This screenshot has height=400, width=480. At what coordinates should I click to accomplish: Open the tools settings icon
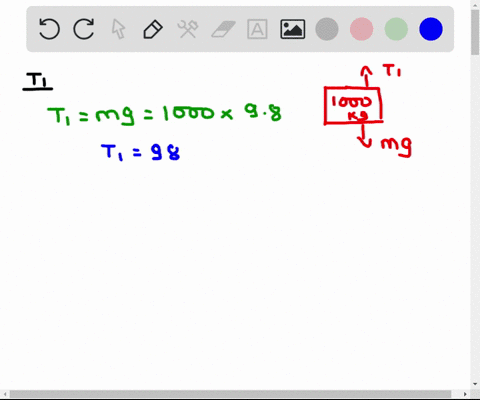tap(188, 29)
